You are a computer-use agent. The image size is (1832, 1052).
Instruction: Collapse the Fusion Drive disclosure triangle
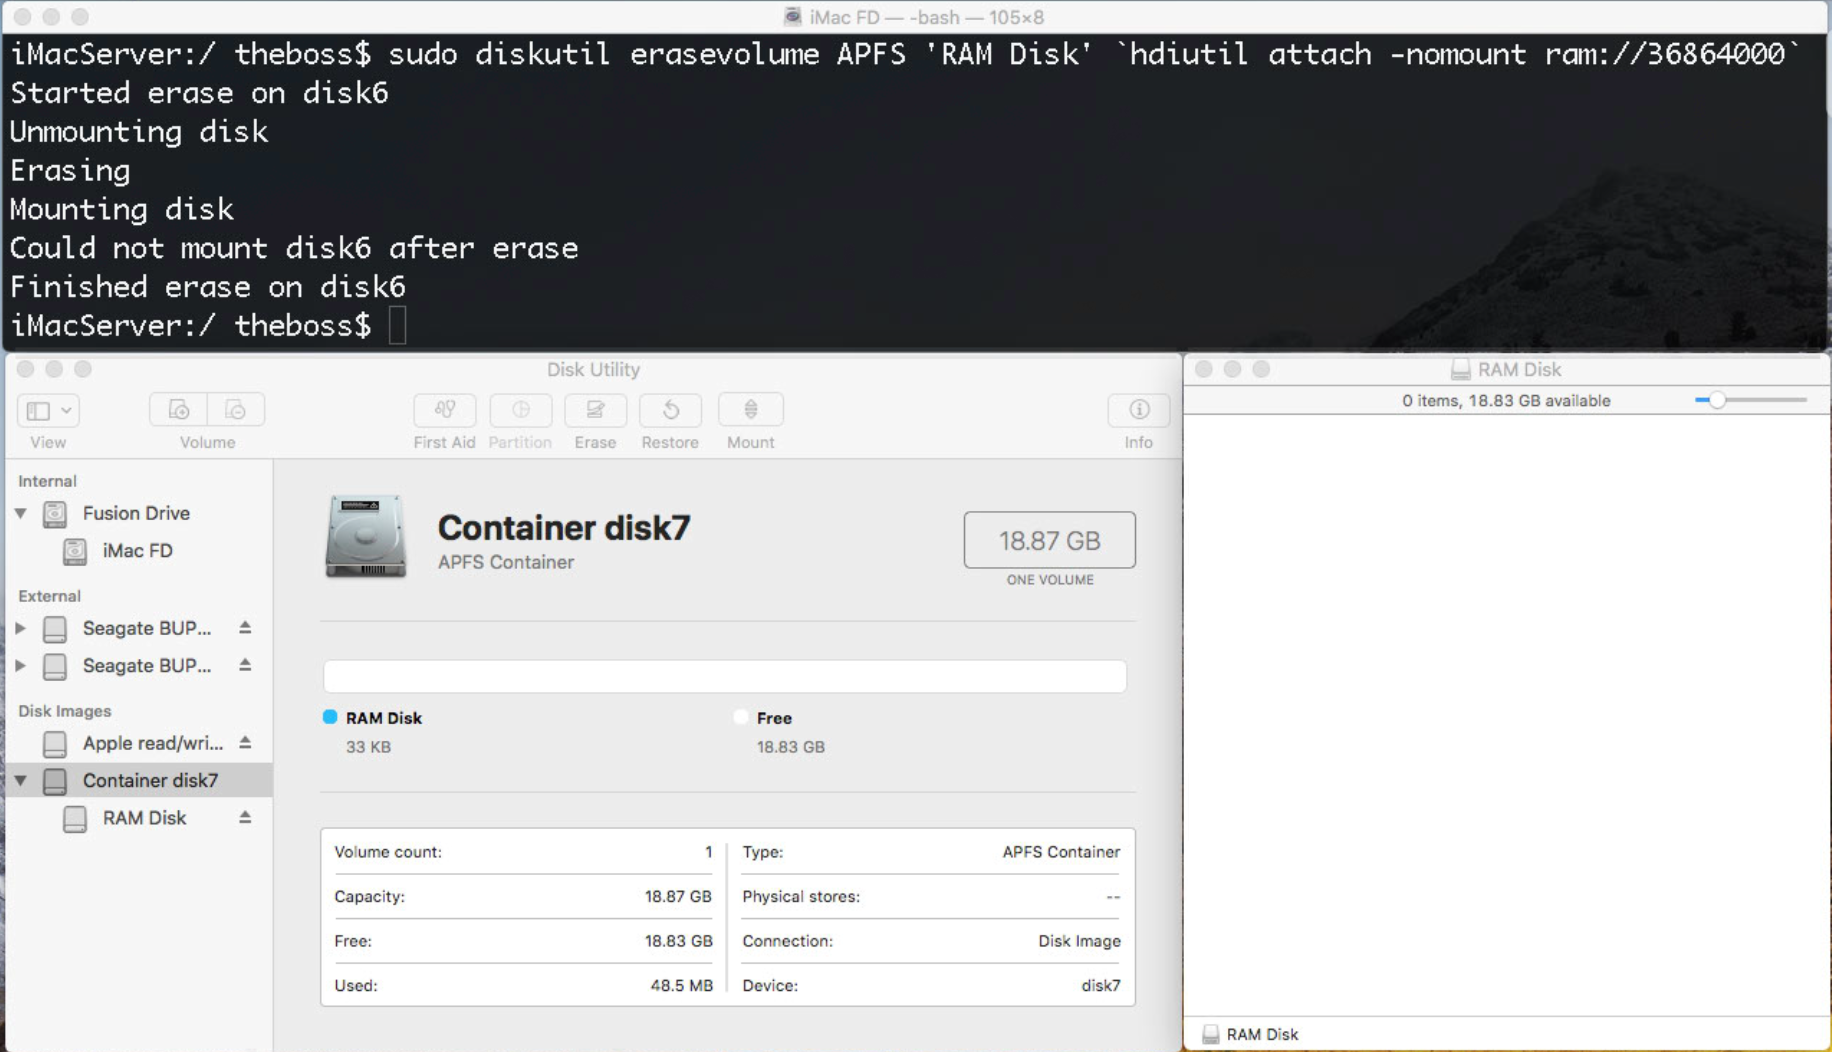pyautogui.click(x=20, y=513)
